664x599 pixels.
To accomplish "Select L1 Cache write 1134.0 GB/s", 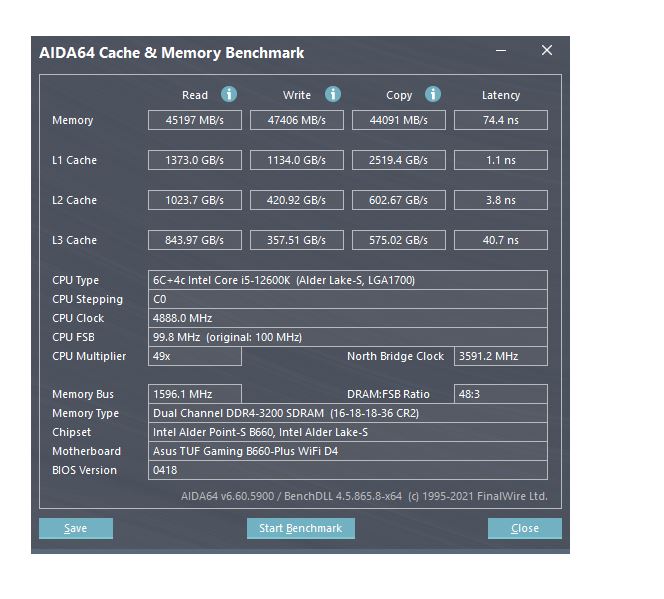I will pyautogui.click(x=297, y=160).
